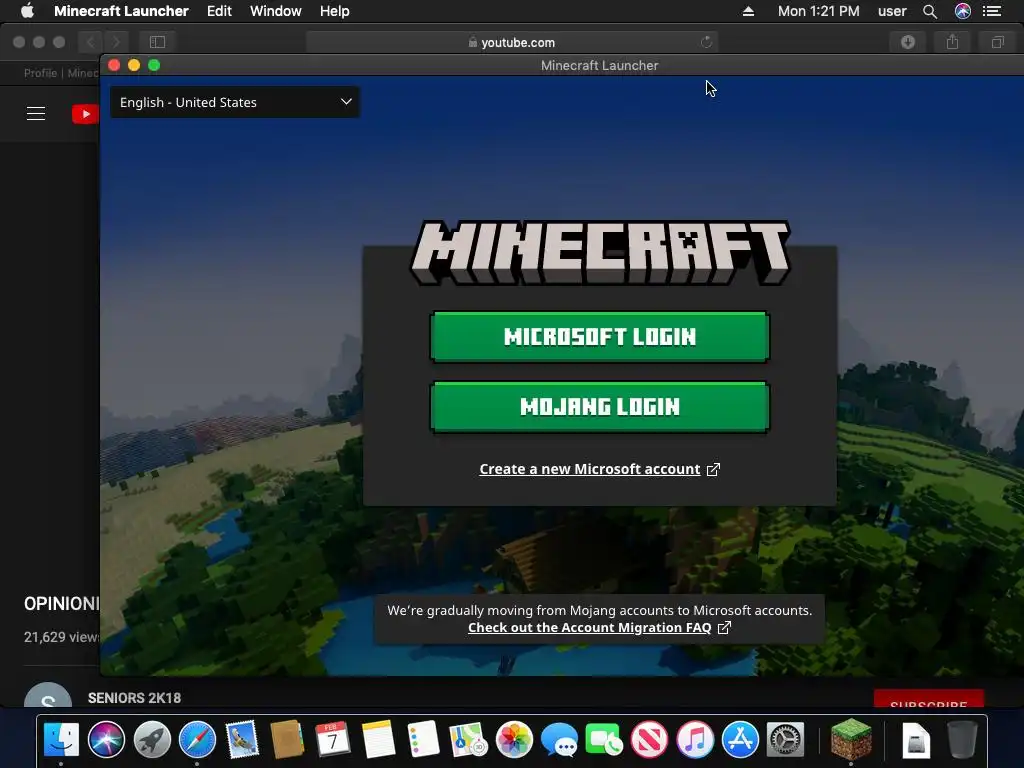Open the Window menu
1024x768 pixels.
point(276,11)
